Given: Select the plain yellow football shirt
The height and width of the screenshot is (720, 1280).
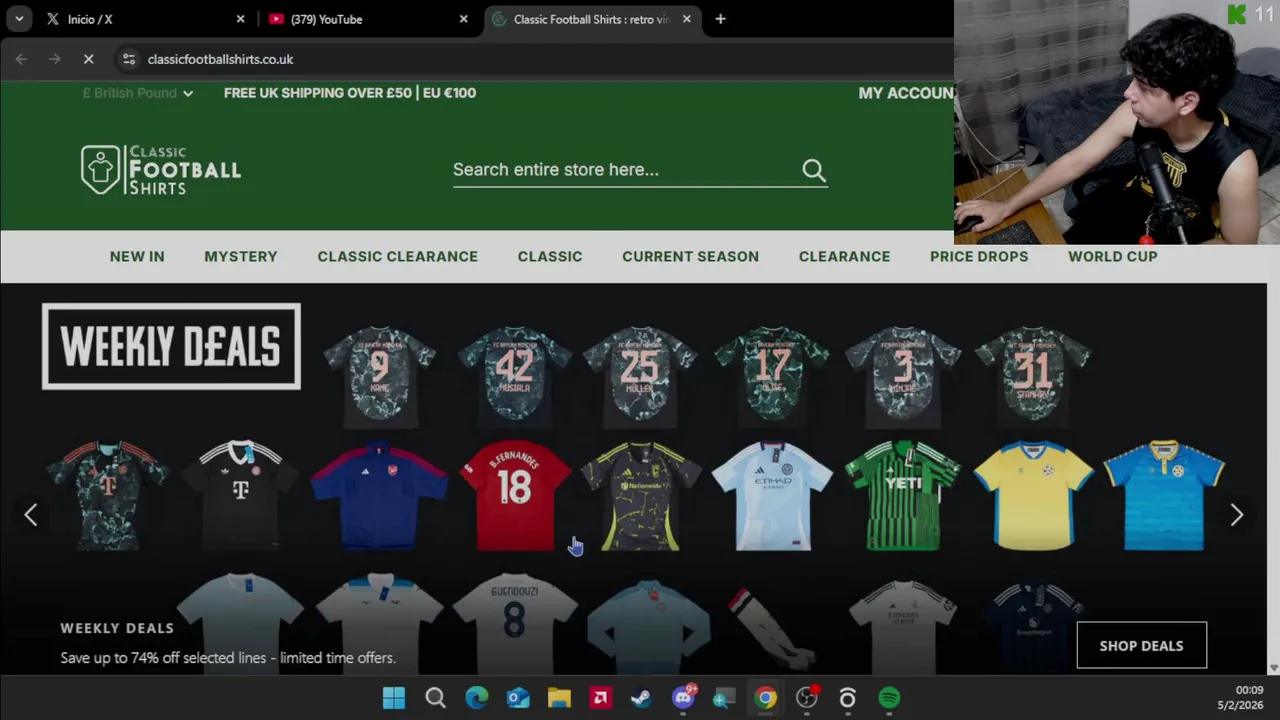Looking at the screenshot, I should pos(1033,496).
